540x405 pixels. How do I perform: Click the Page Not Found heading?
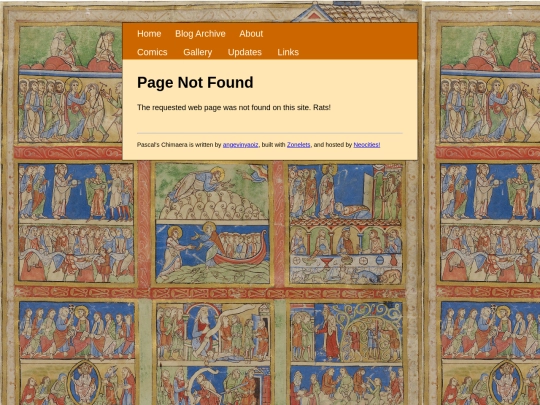pyautogui.click(x=195, y=83)
